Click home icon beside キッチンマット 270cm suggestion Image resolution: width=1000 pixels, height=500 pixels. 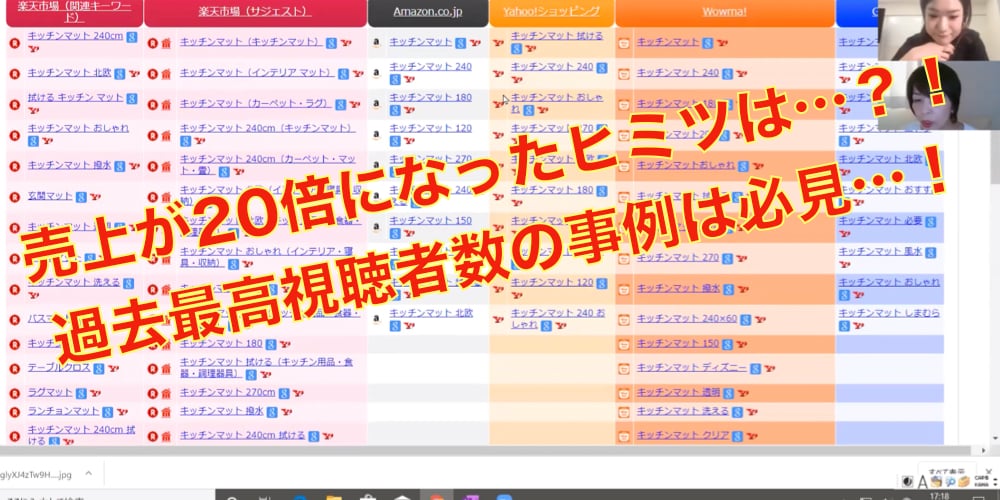[x=166, y=393]
